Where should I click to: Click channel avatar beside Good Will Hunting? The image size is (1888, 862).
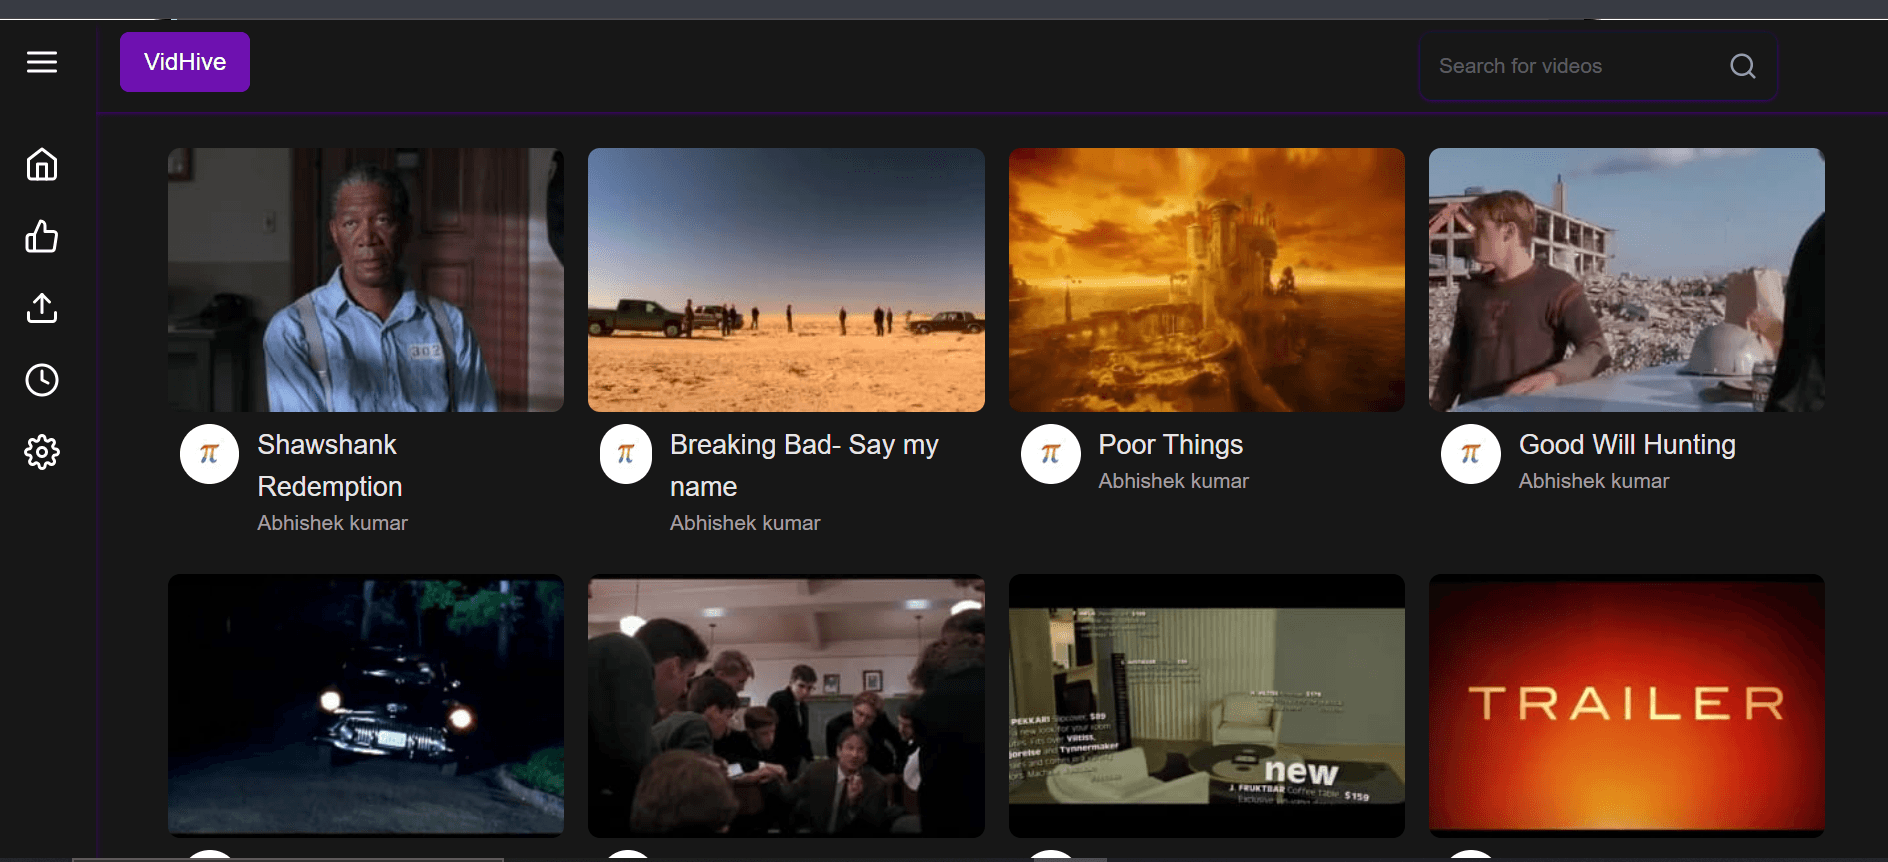pyautogui.click(x=1470, y=454)
